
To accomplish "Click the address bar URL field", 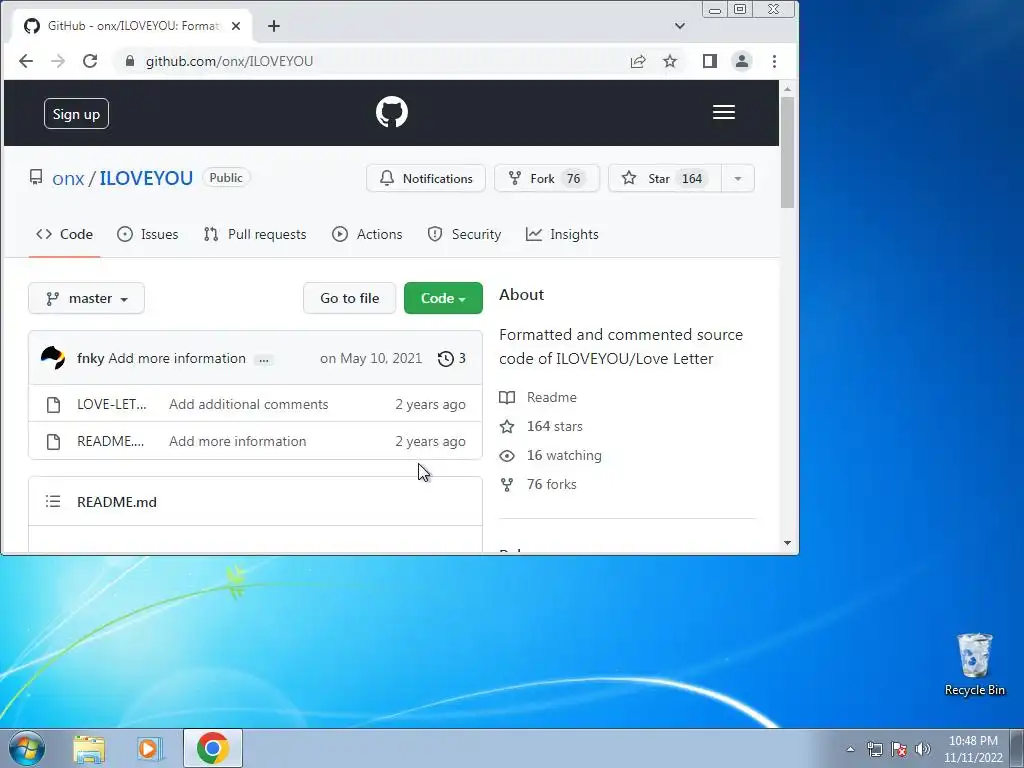I will click(372, 61).
